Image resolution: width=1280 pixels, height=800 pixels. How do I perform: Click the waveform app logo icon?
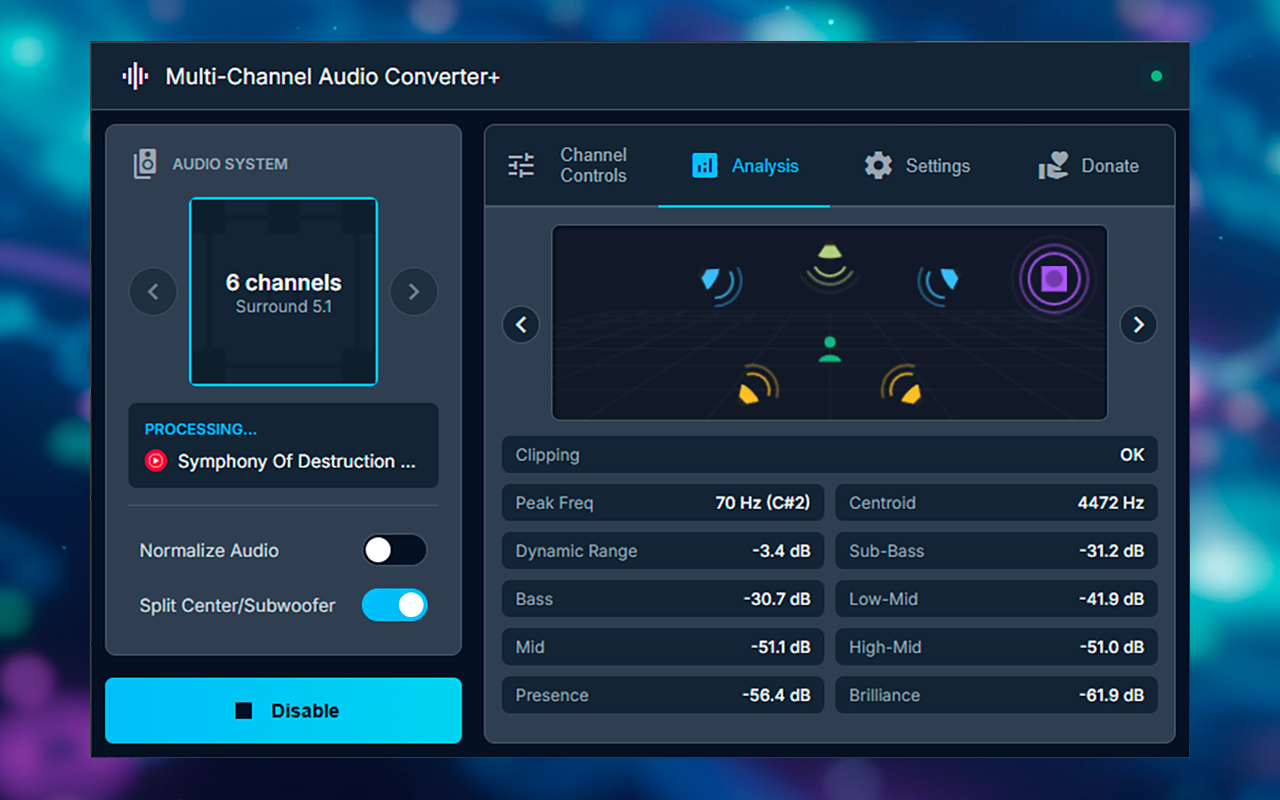[x=135, y=76]
